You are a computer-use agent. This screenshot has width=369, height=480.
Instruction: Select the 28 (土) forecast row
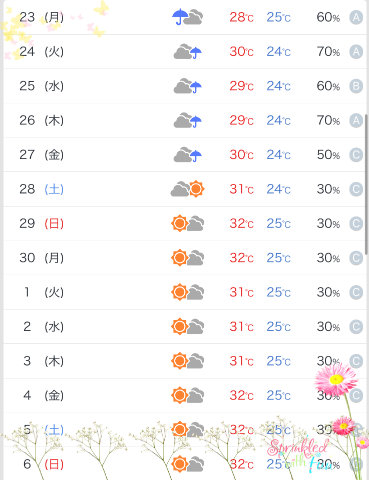185,189
